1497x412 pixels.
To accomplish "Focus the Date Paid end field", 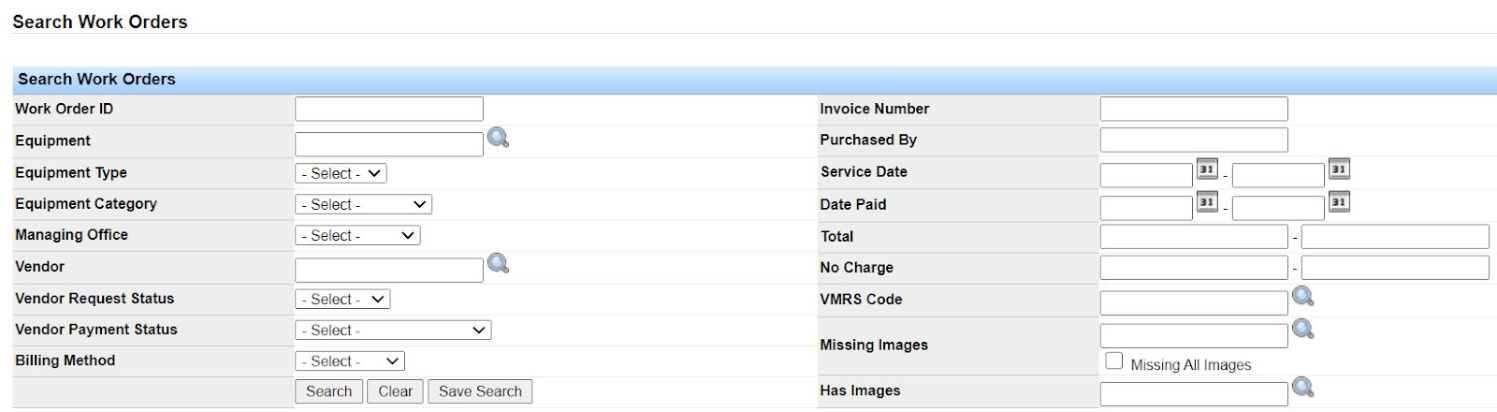I will click(1278, 207).
